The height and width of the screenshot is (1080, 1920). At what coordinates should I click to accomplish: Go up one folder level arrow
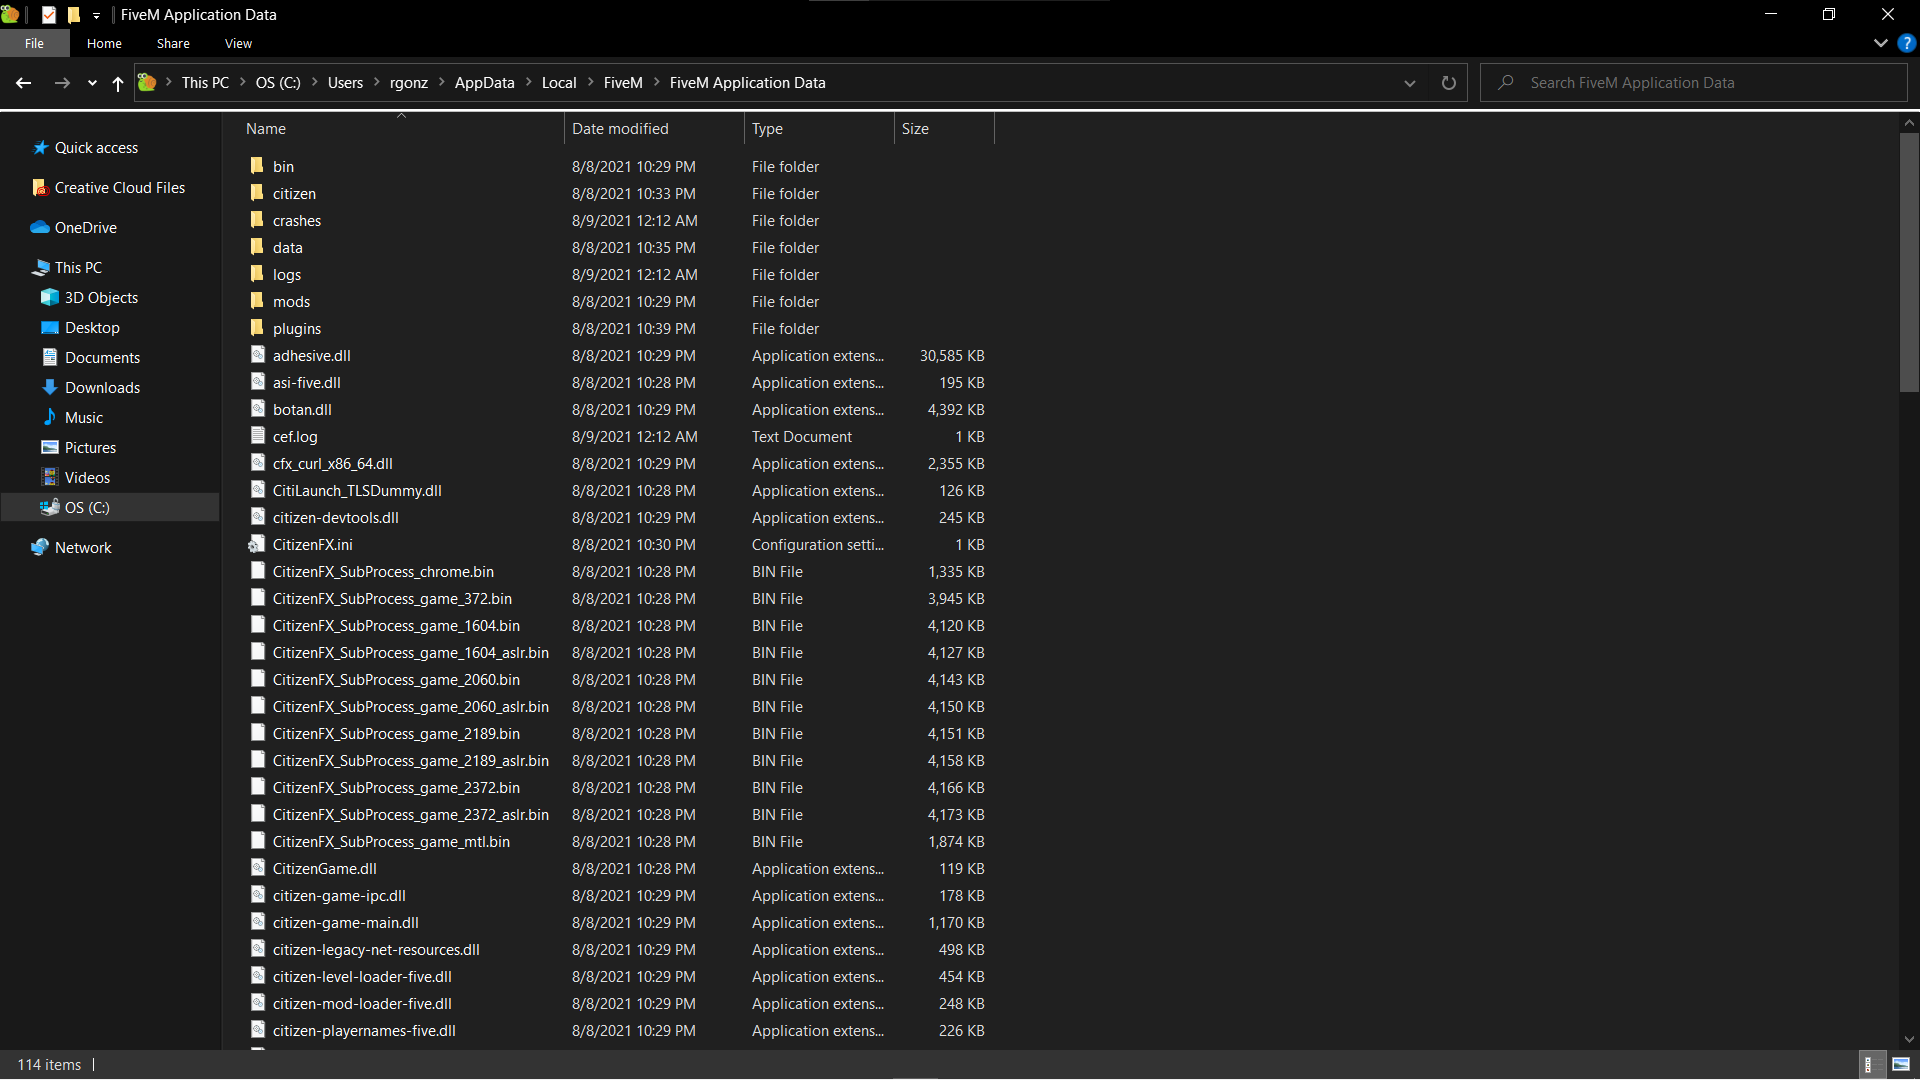118,83
